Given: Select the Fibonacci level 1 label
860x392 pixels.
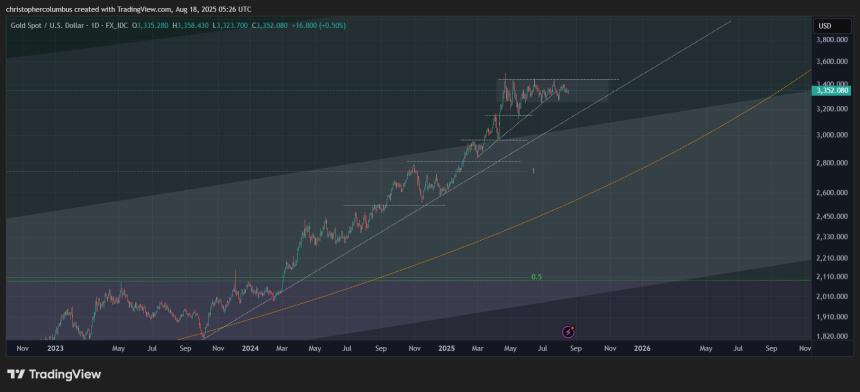Looking at the screenshot, I should [x=534, y=171].
